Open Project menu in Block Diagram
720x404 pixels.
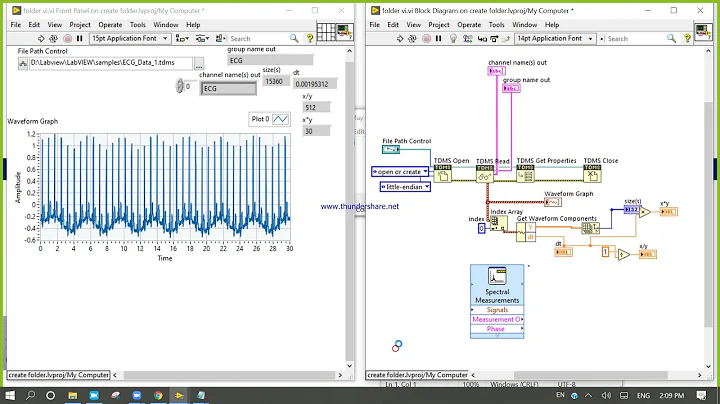(x=439, y=25)
